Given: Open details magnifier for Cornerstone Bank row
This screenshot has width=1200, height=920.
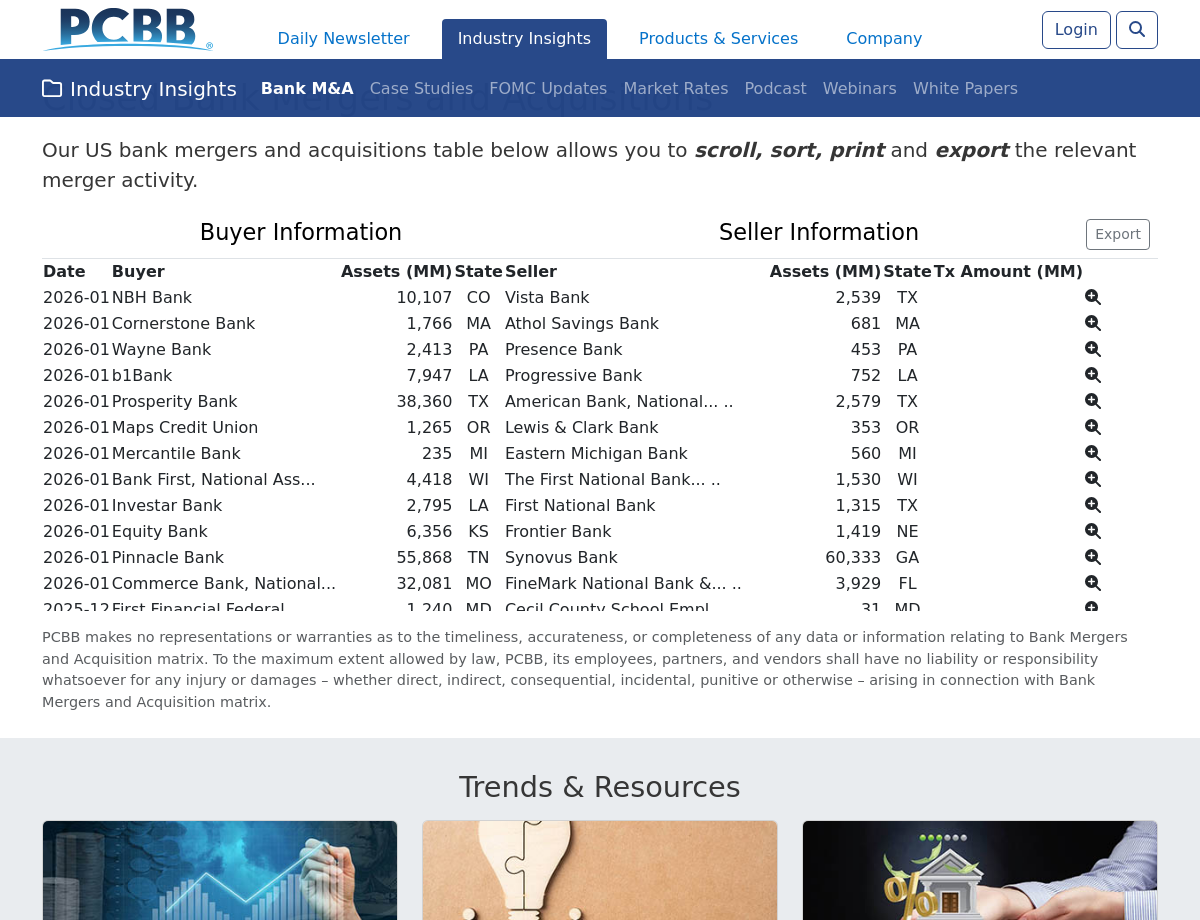Looking at the screenshot, I should pyautogui.click(x=1092, y=323).
